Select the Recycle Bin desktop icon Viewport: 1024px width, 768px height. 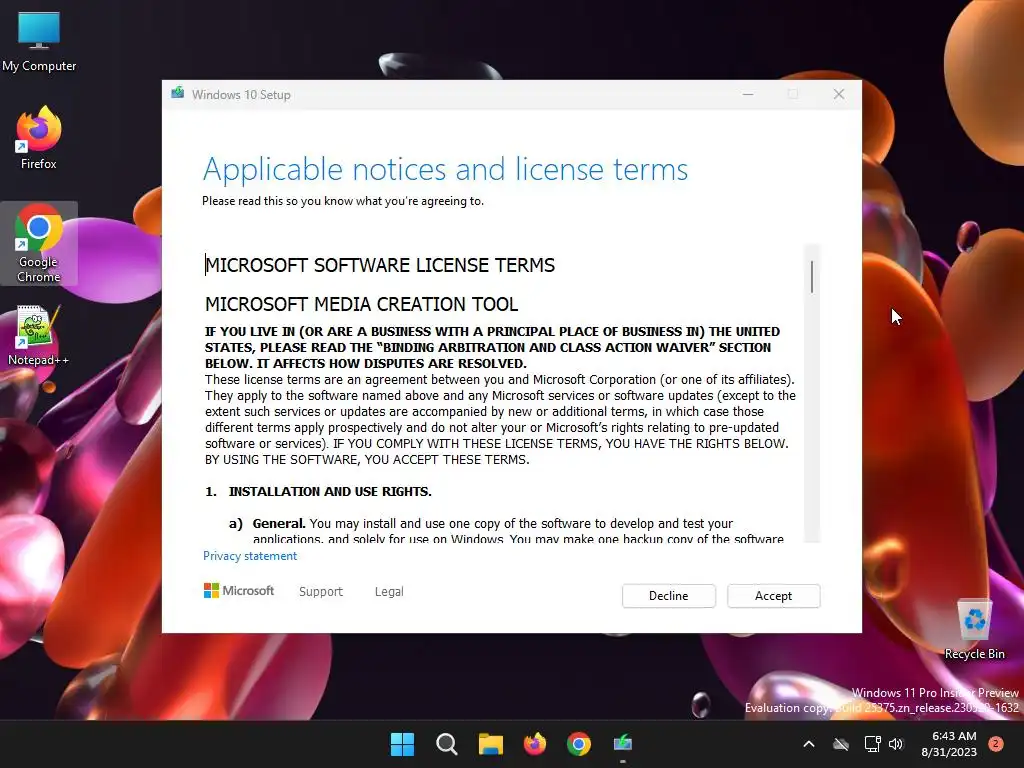click(x=974, y=629)
